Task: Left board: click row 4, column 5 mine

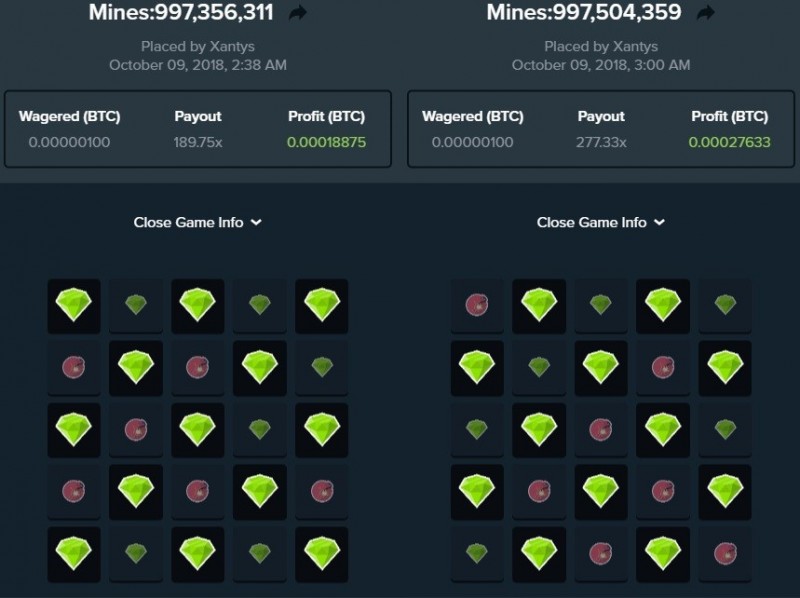Action: tap(321, 491)
